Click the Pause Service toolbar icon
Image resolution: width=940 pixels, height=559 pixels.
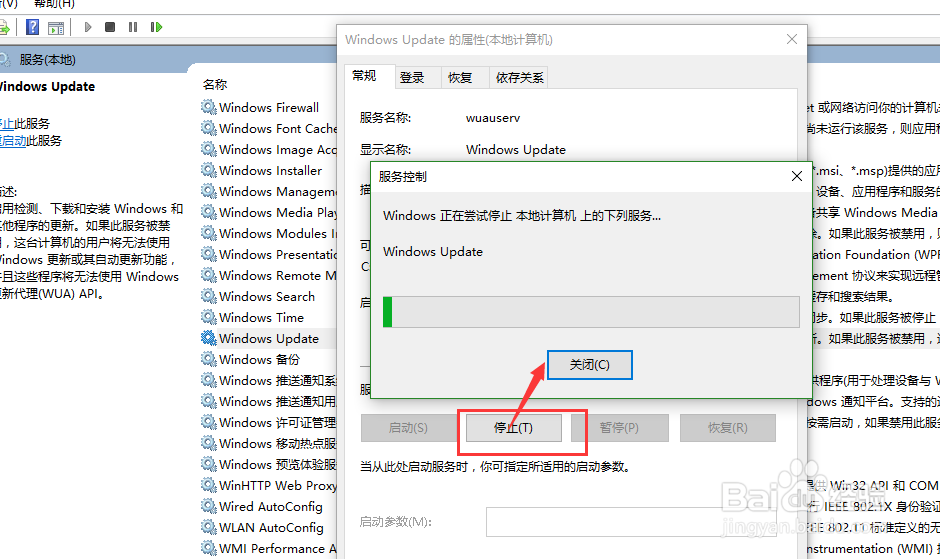pyautogui.click(x=132, y=27)
